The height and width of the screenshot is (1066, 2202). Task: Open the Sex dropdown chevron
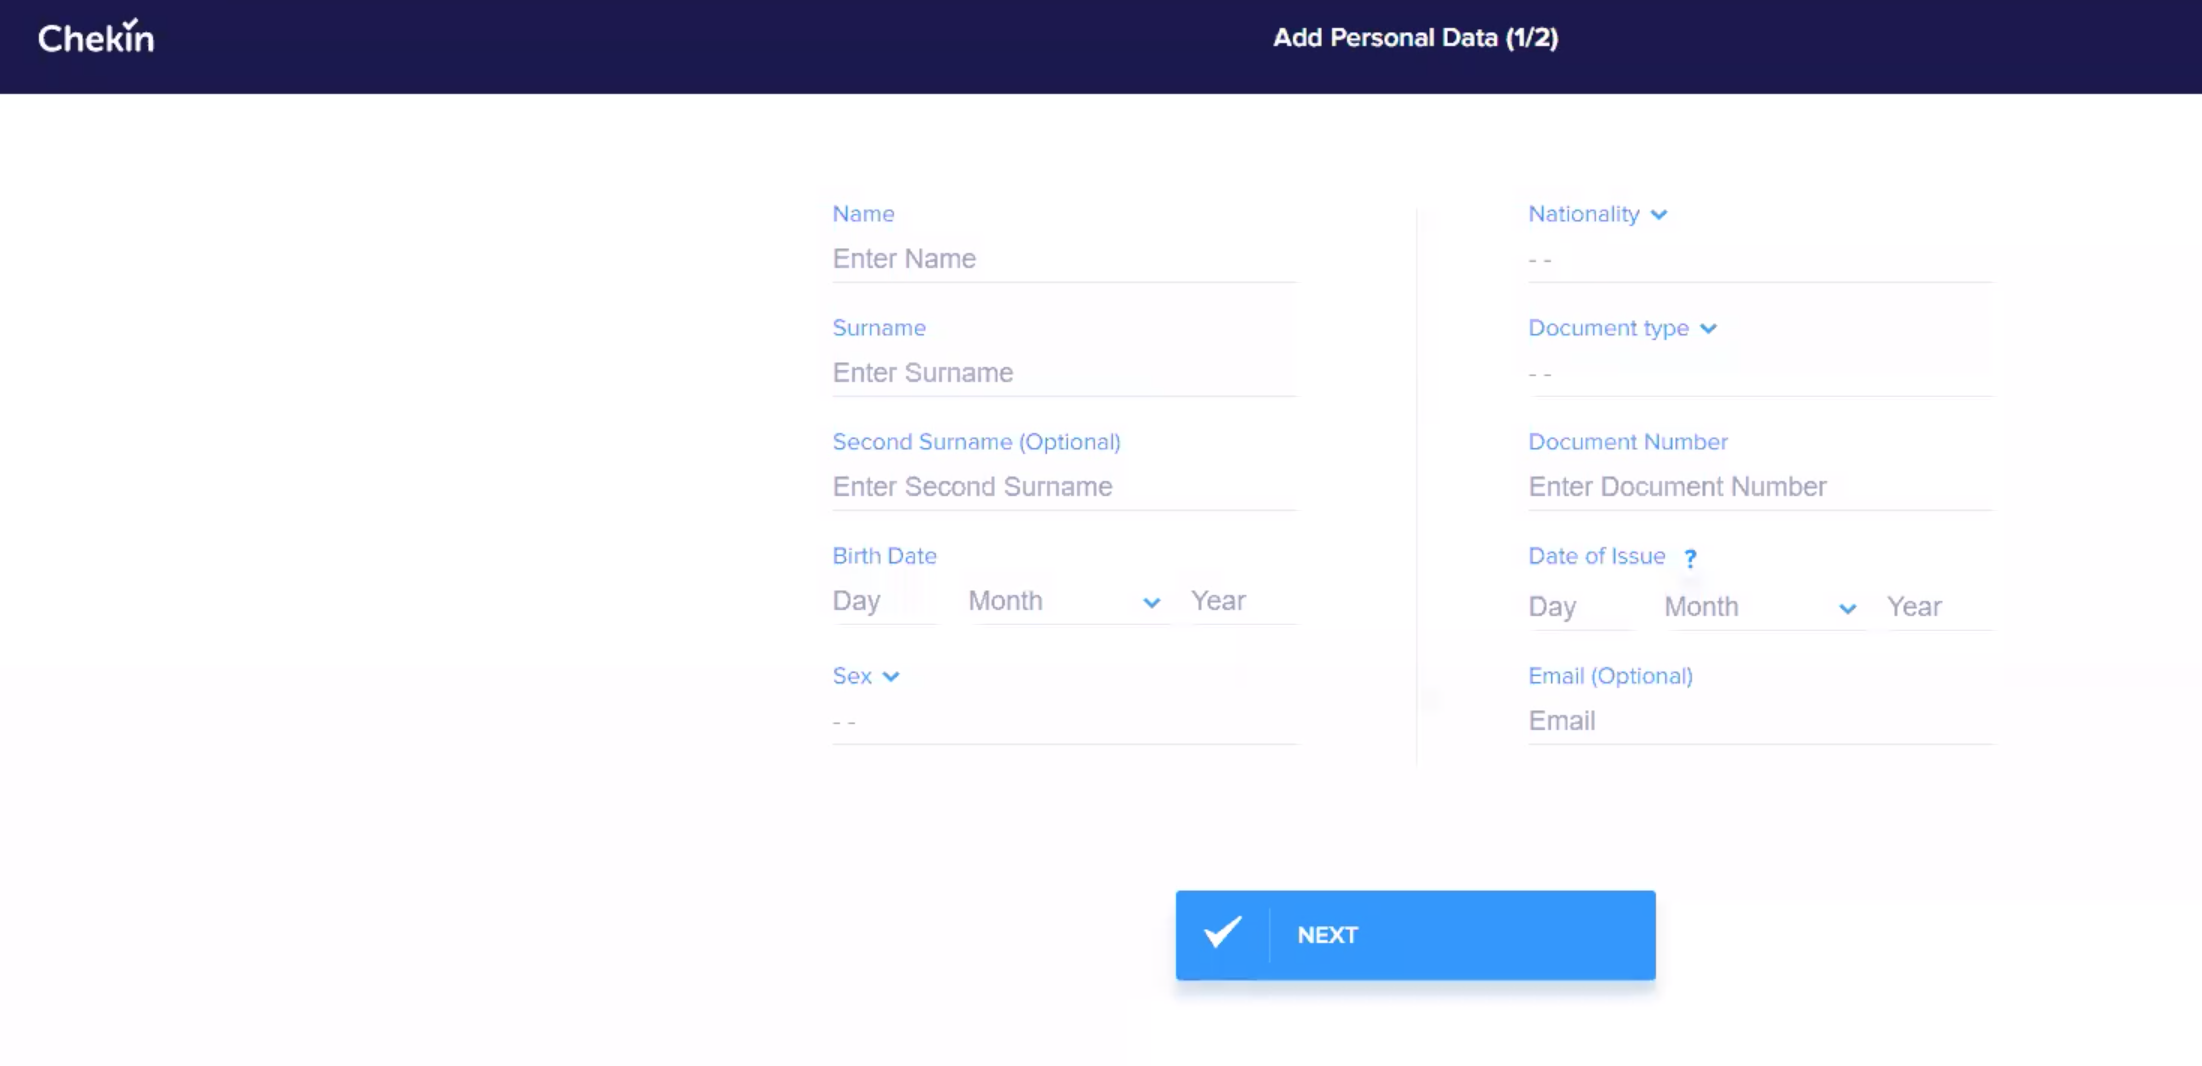click(x=891, y=677)
